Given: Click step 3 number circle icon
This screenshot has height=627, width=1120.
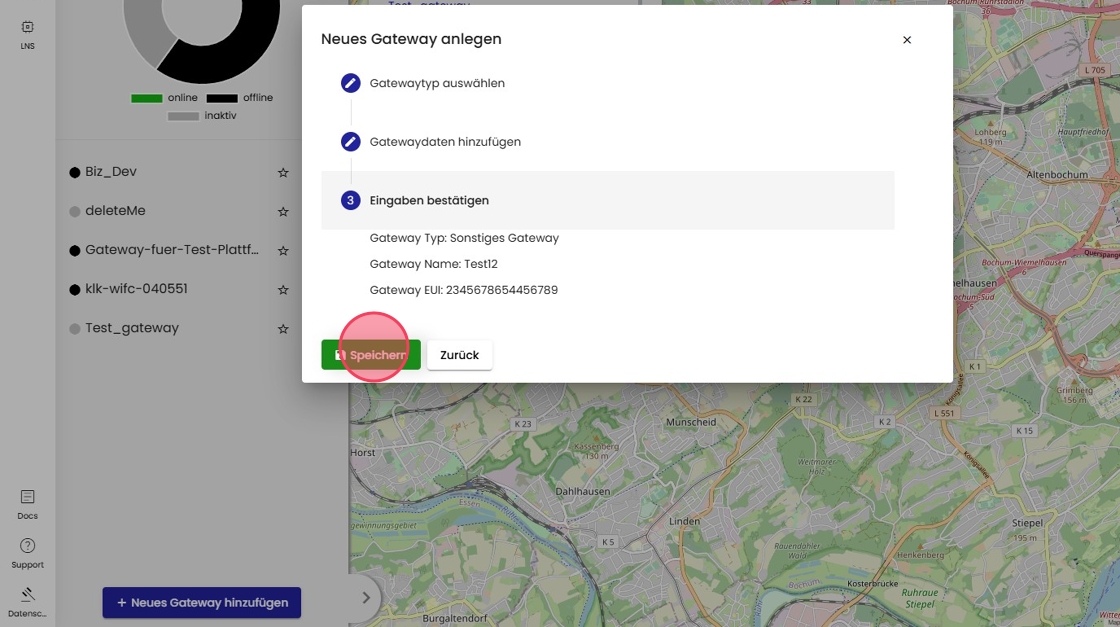Looking at the screenshot, I should [350, 200].
